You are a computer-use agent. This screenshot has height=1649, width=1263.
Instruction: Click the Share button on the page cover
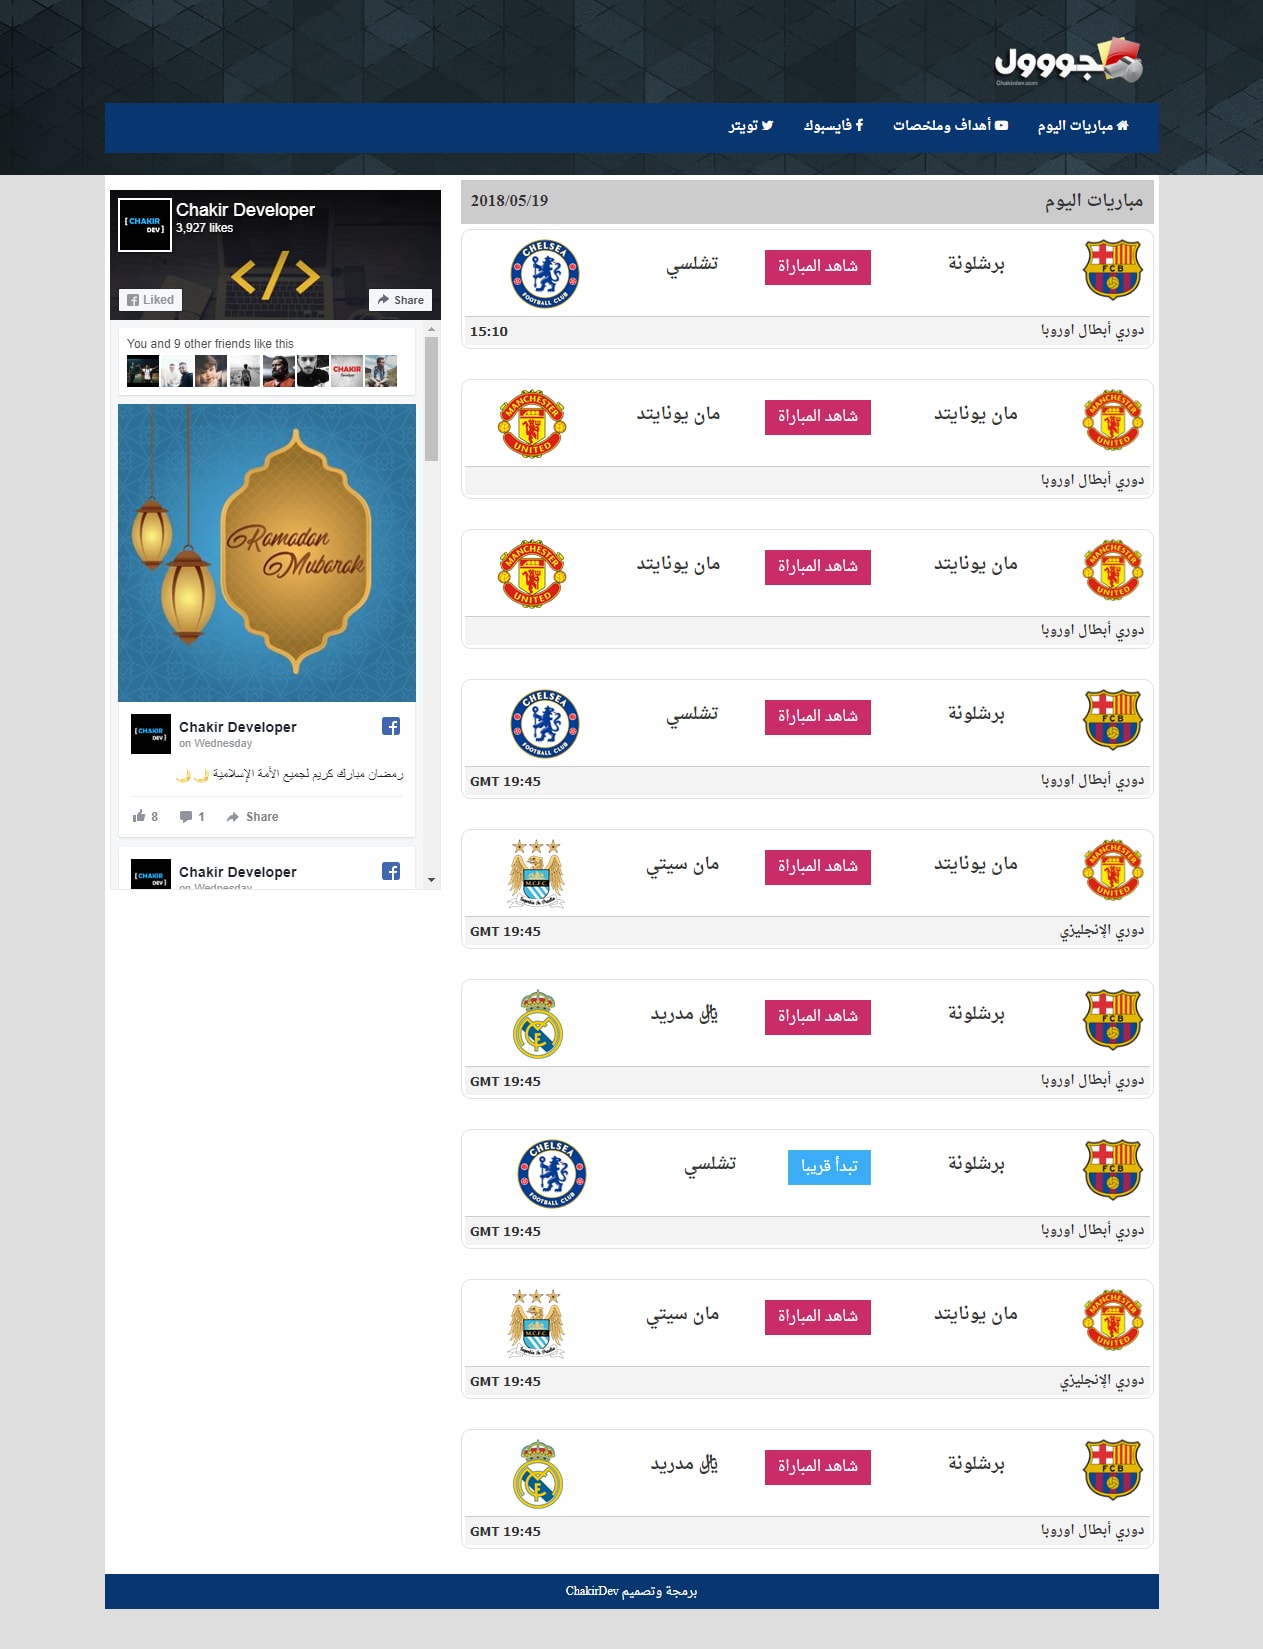click(401, 300)
